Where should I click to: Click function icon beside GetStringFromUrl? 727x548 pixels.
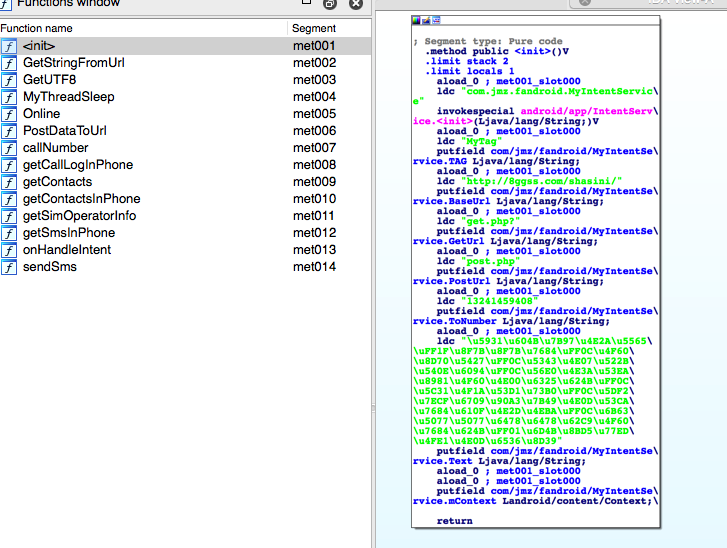coord(9,63)
